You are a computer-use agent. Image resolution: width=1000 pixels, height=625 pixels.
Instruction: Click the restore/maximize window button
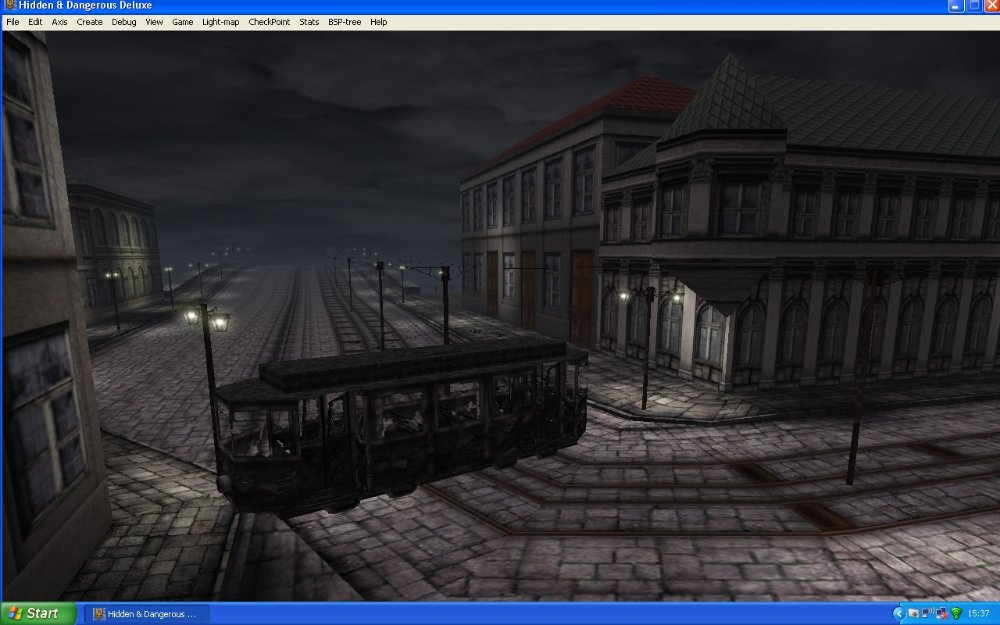974,6
